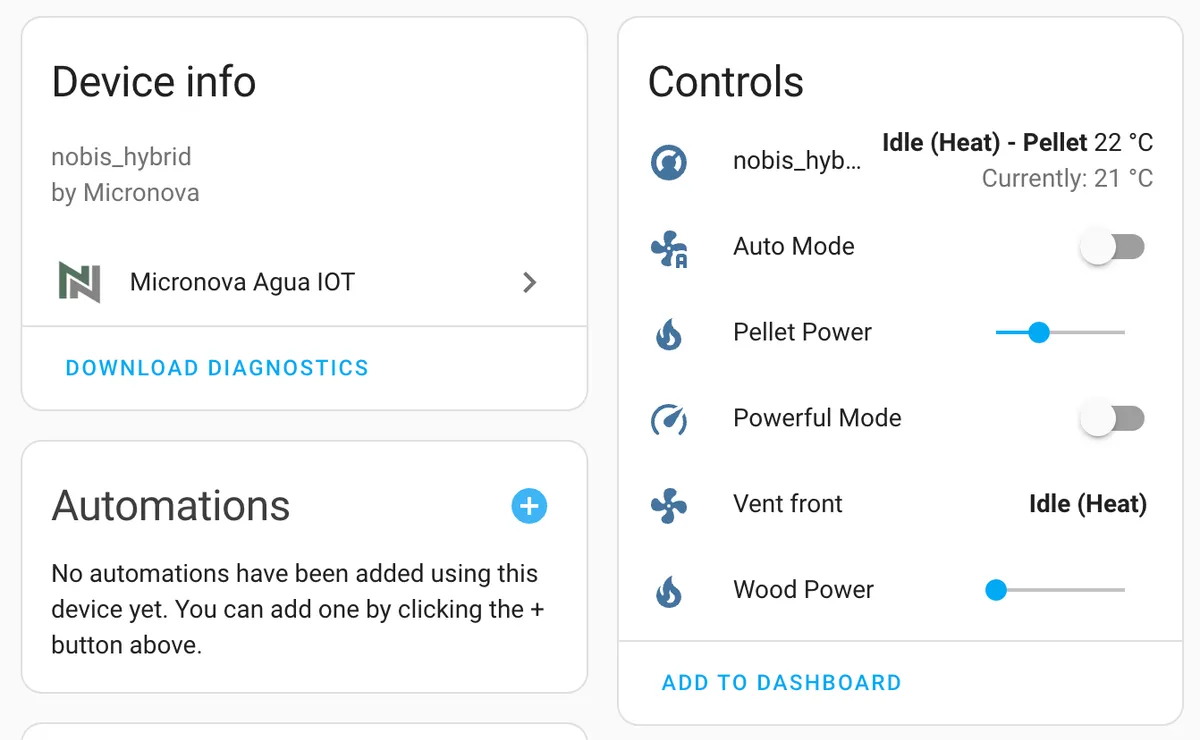The image size is (1200, 740).
Task: Click the Micronova Agua IOT logo icon
Action: (x=79, y=282)
